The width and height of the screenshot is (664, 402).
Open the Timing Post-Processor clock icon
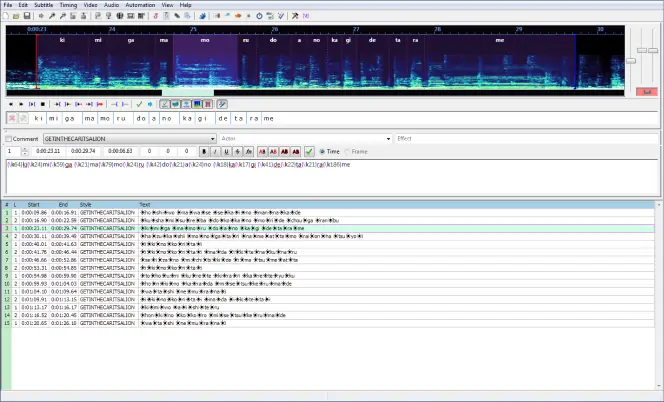(x=259, y=16)
